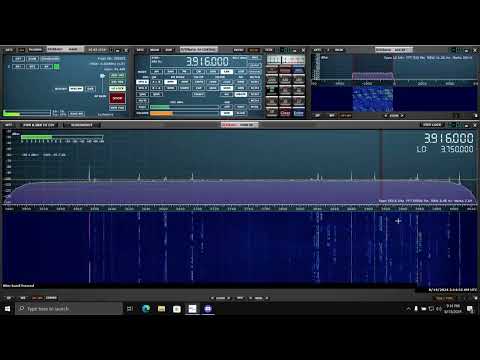Toggle the highlighted button right of the volume slider

coord(226,113)
